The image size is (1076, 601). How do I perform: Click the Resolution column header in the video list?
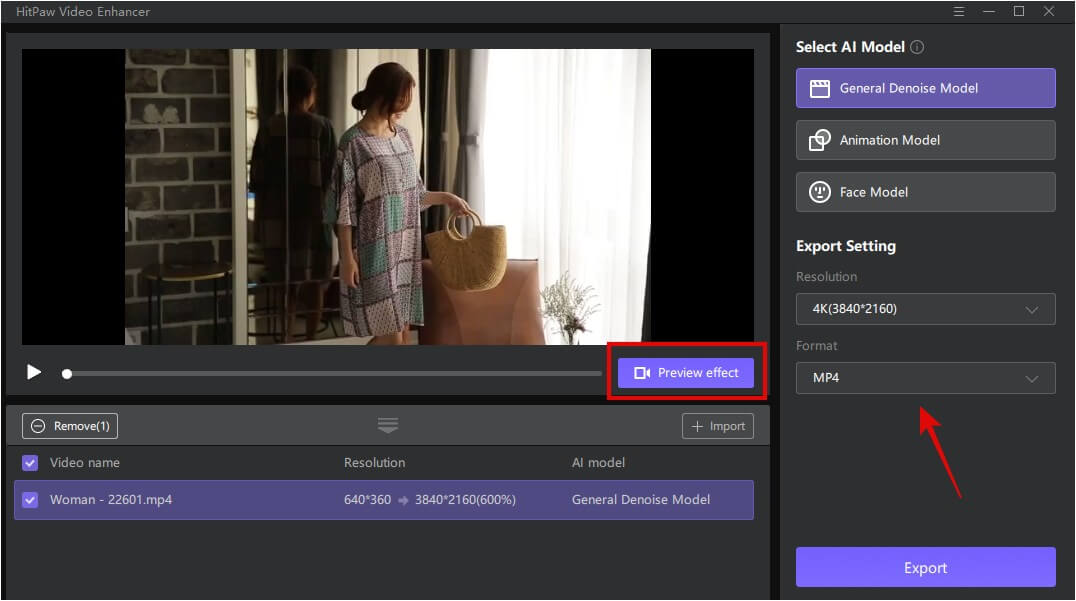click(x=375, y=463)
